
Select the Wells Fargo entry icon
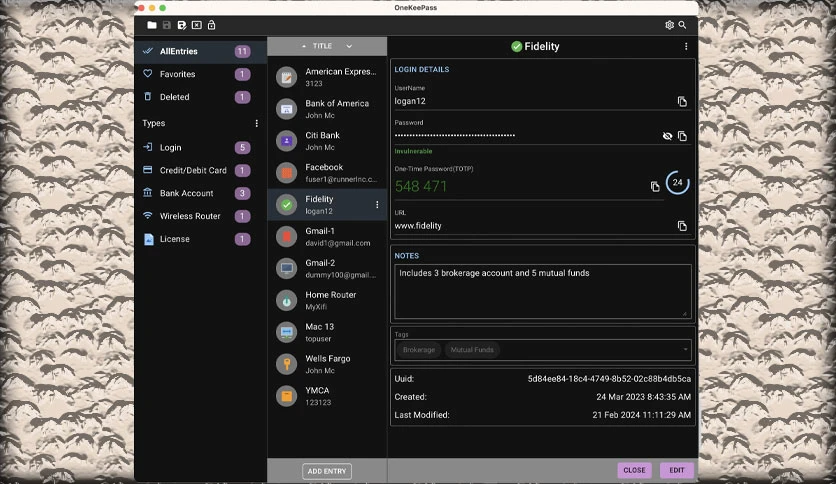[286, 364]
